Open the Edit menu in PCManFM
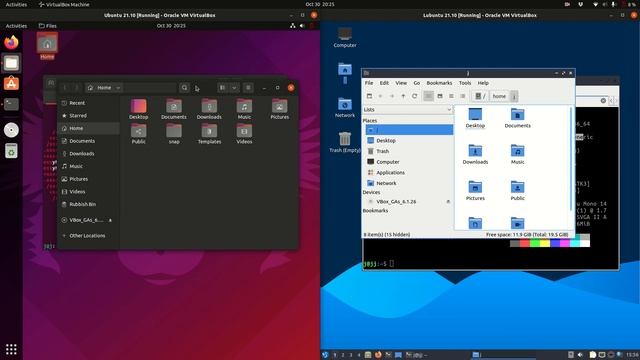Screen dimensions: 640x360 (x=384, y=83)
